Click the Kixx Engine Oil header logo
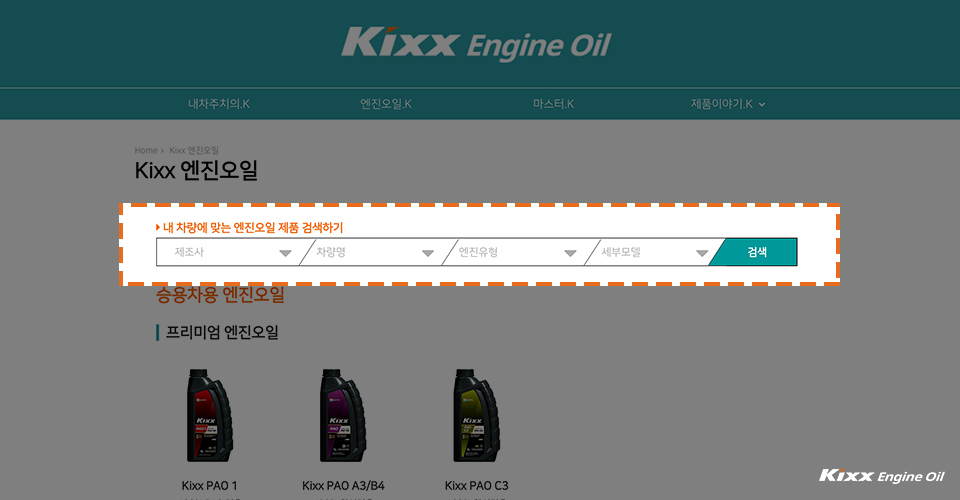The width and height of the screenshot is (960, 500). [x=476, y=43]
